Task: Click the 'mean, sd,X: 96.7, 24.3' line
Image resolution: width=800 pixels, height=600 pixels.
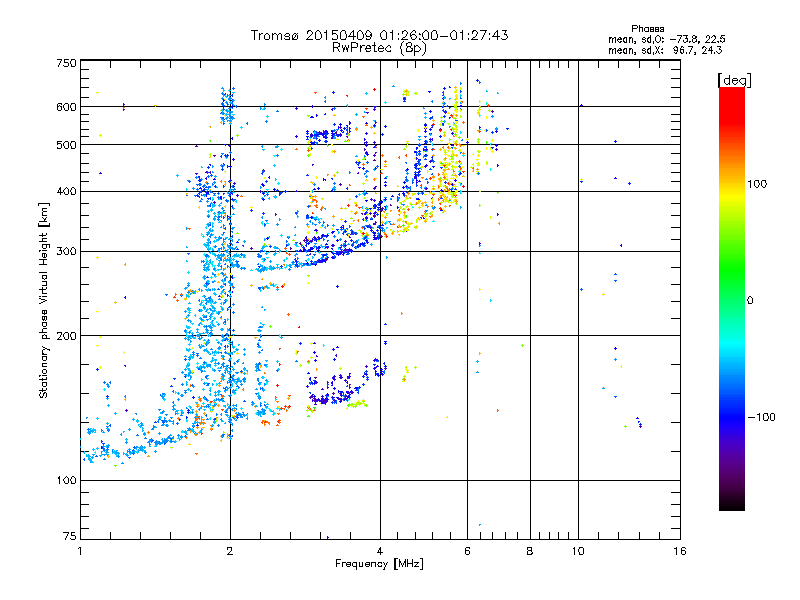Action: 665,50
